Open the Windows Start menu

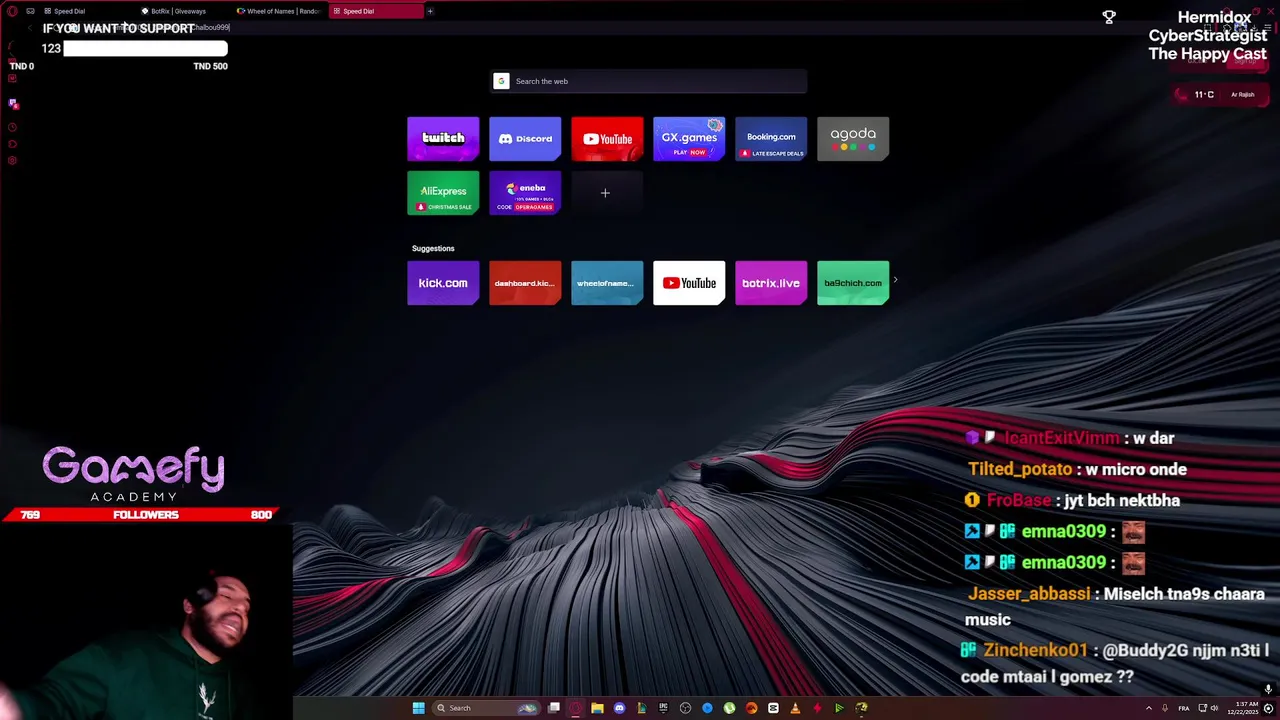(419, 708)
